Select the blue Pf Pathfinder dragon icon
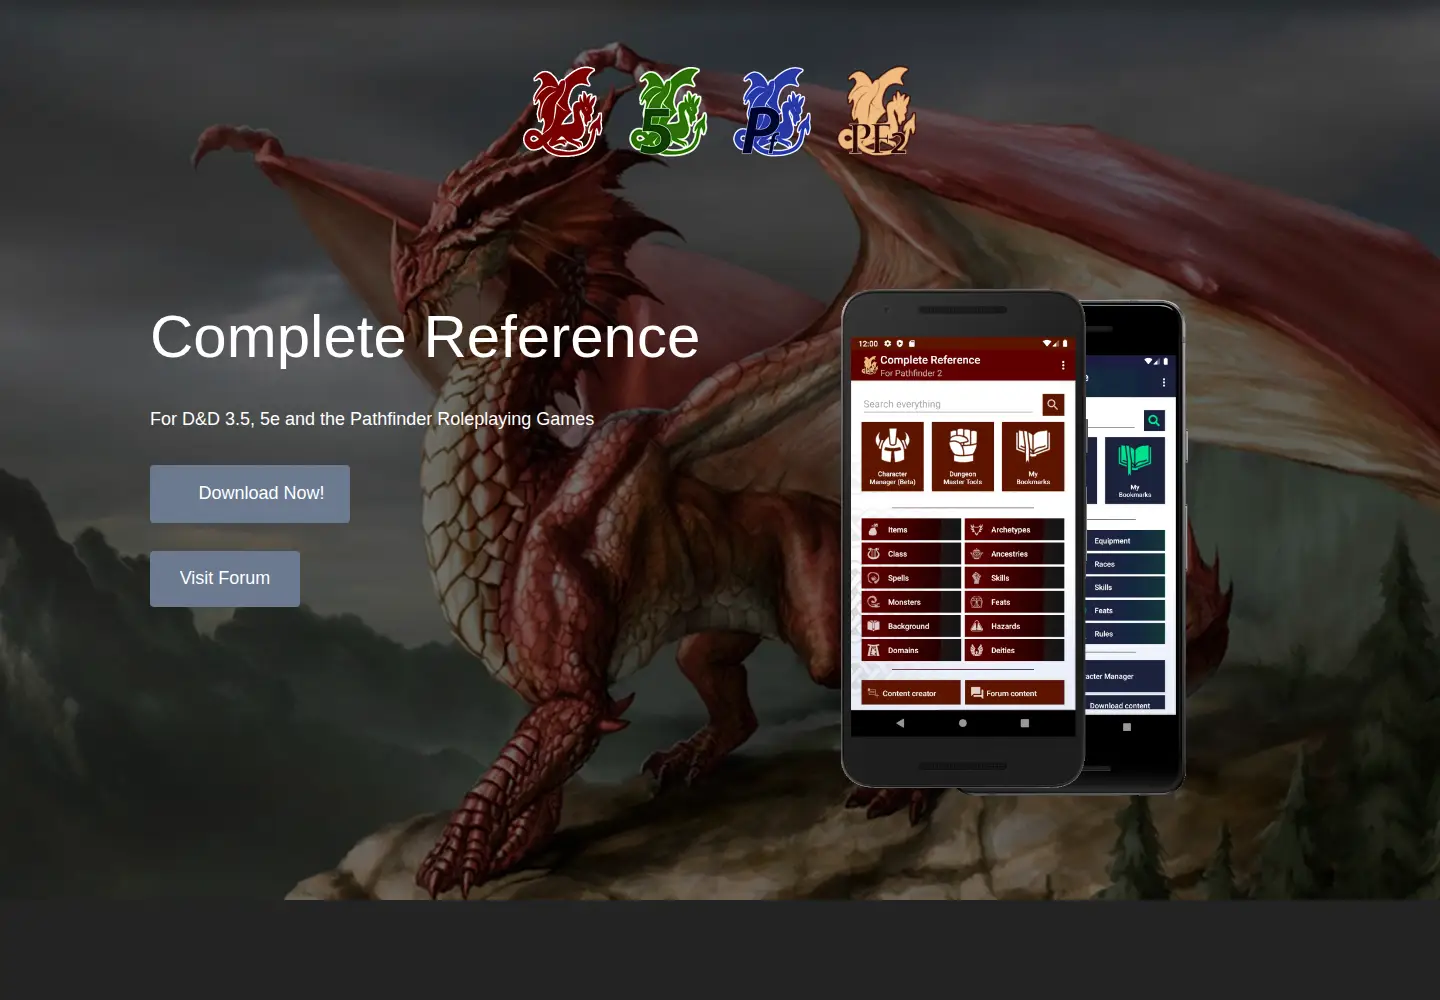The width and height of the screenshot is (1440, 1000). coord(772,112)
